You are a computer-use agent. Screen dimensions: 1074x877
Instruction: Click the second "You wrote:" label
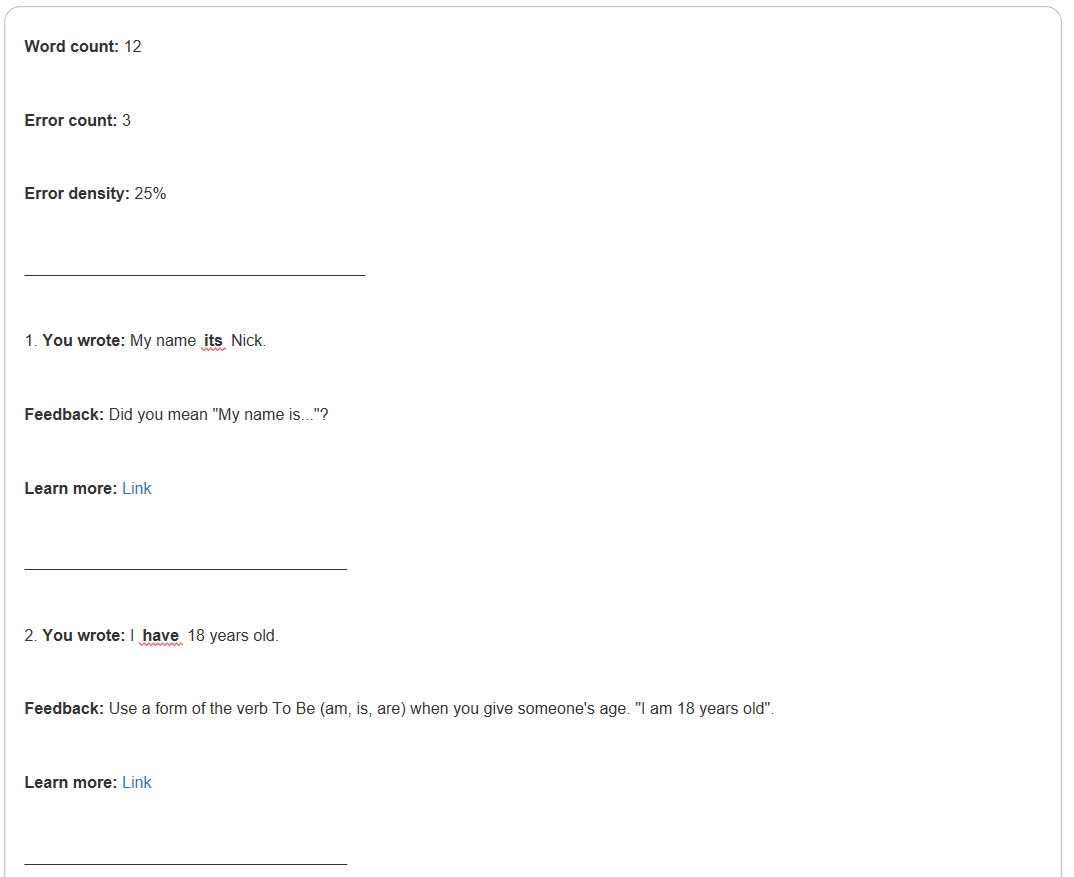click(x=84, y=636)
